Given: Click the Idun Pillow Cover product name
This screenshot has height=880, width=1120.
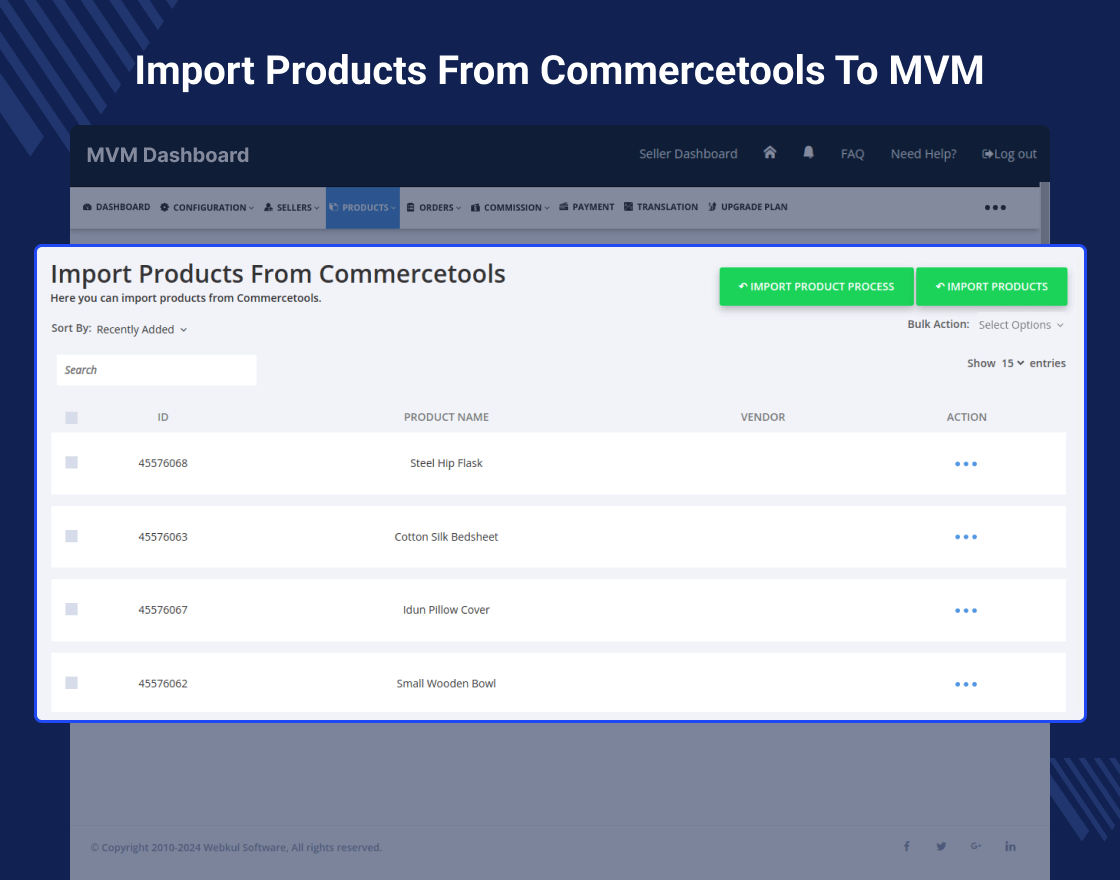Looking at the screenshot, I should click(x=446, y=609).
